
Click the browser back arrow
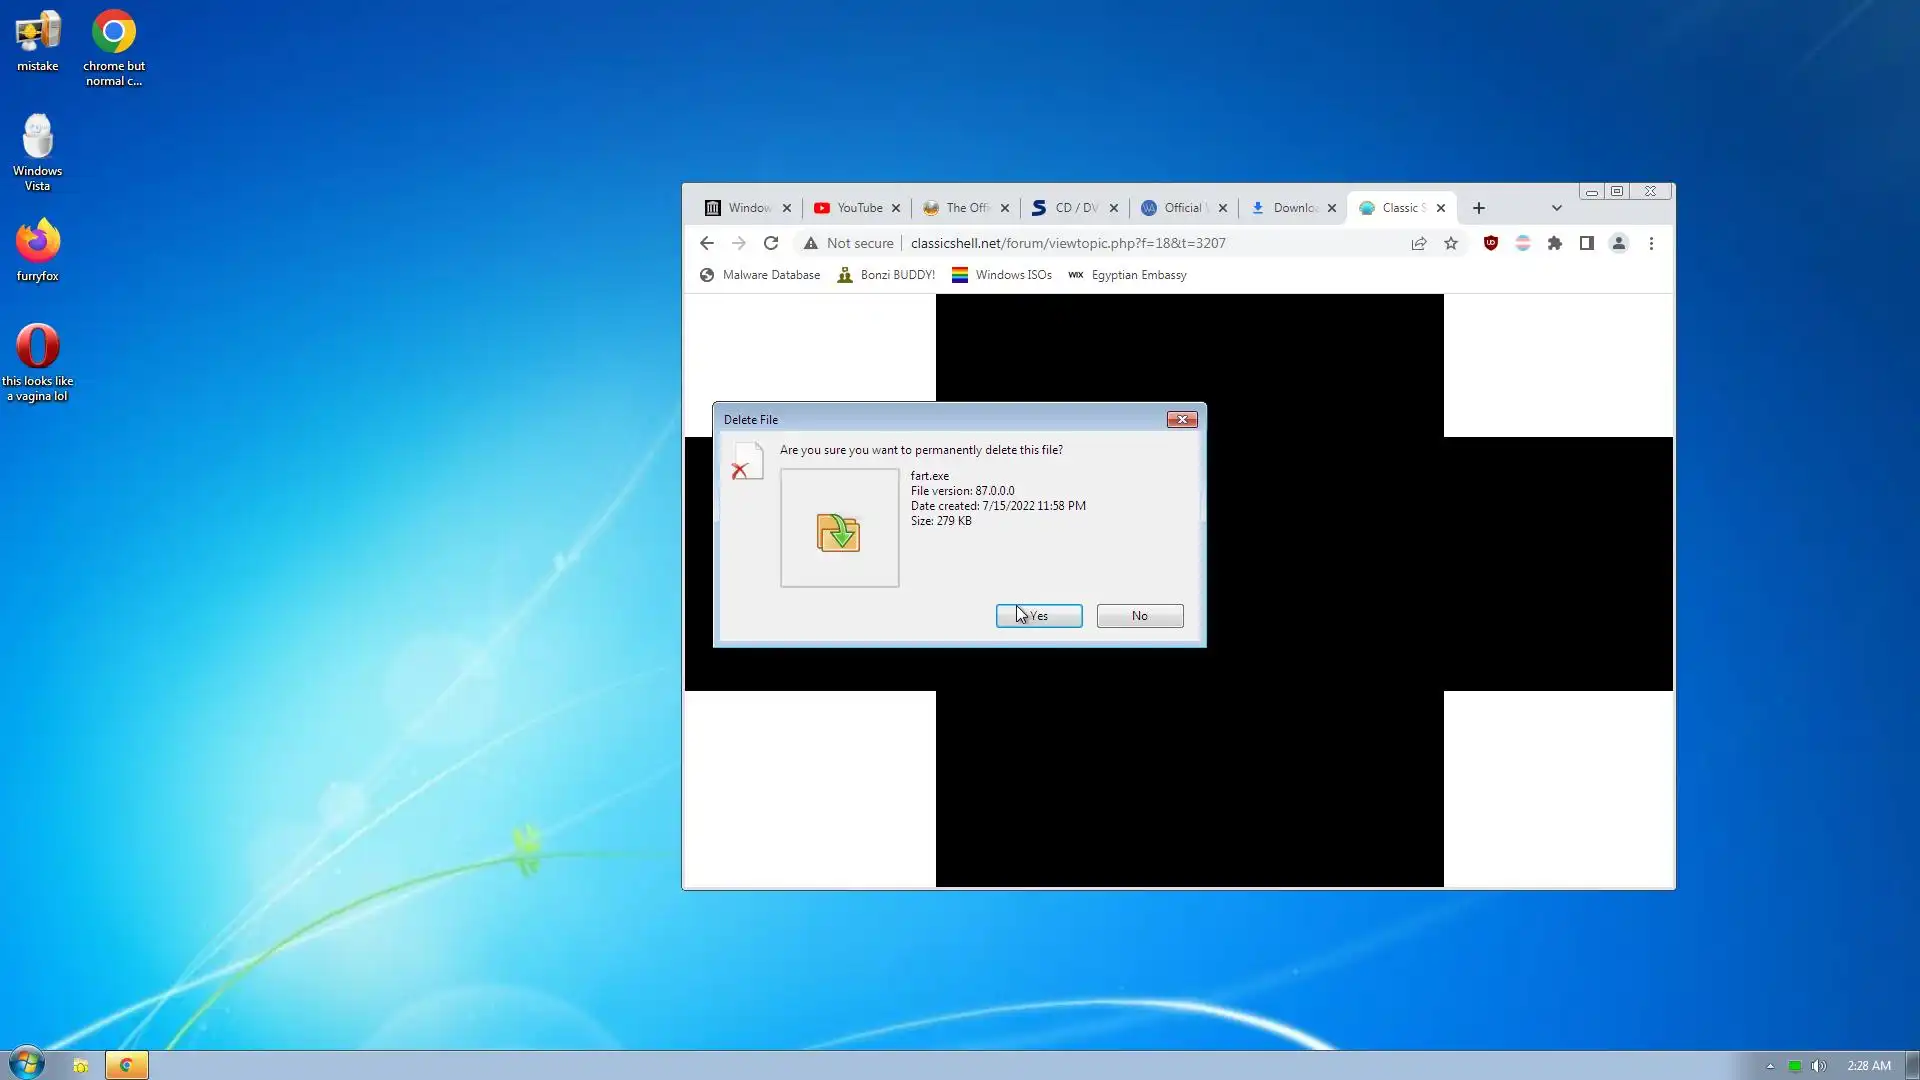click(707, 243)
